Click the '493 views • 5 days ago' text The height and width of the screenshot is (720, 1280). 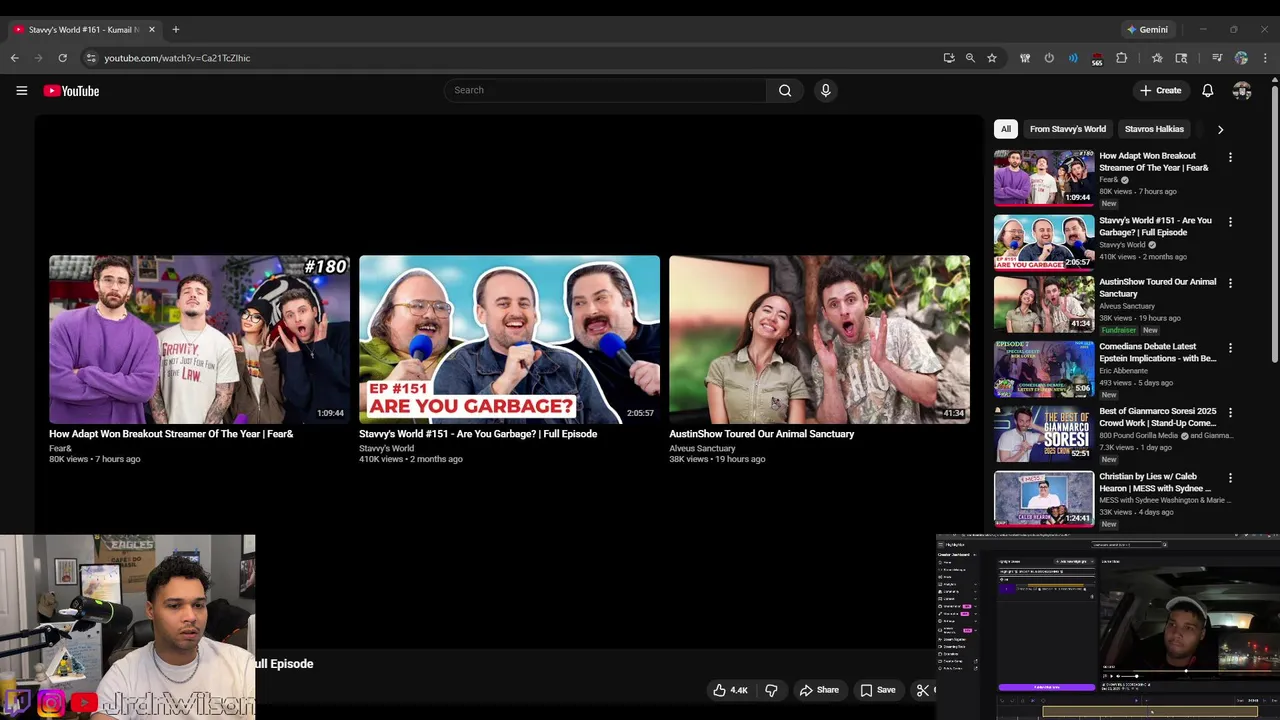(1136, 383)
